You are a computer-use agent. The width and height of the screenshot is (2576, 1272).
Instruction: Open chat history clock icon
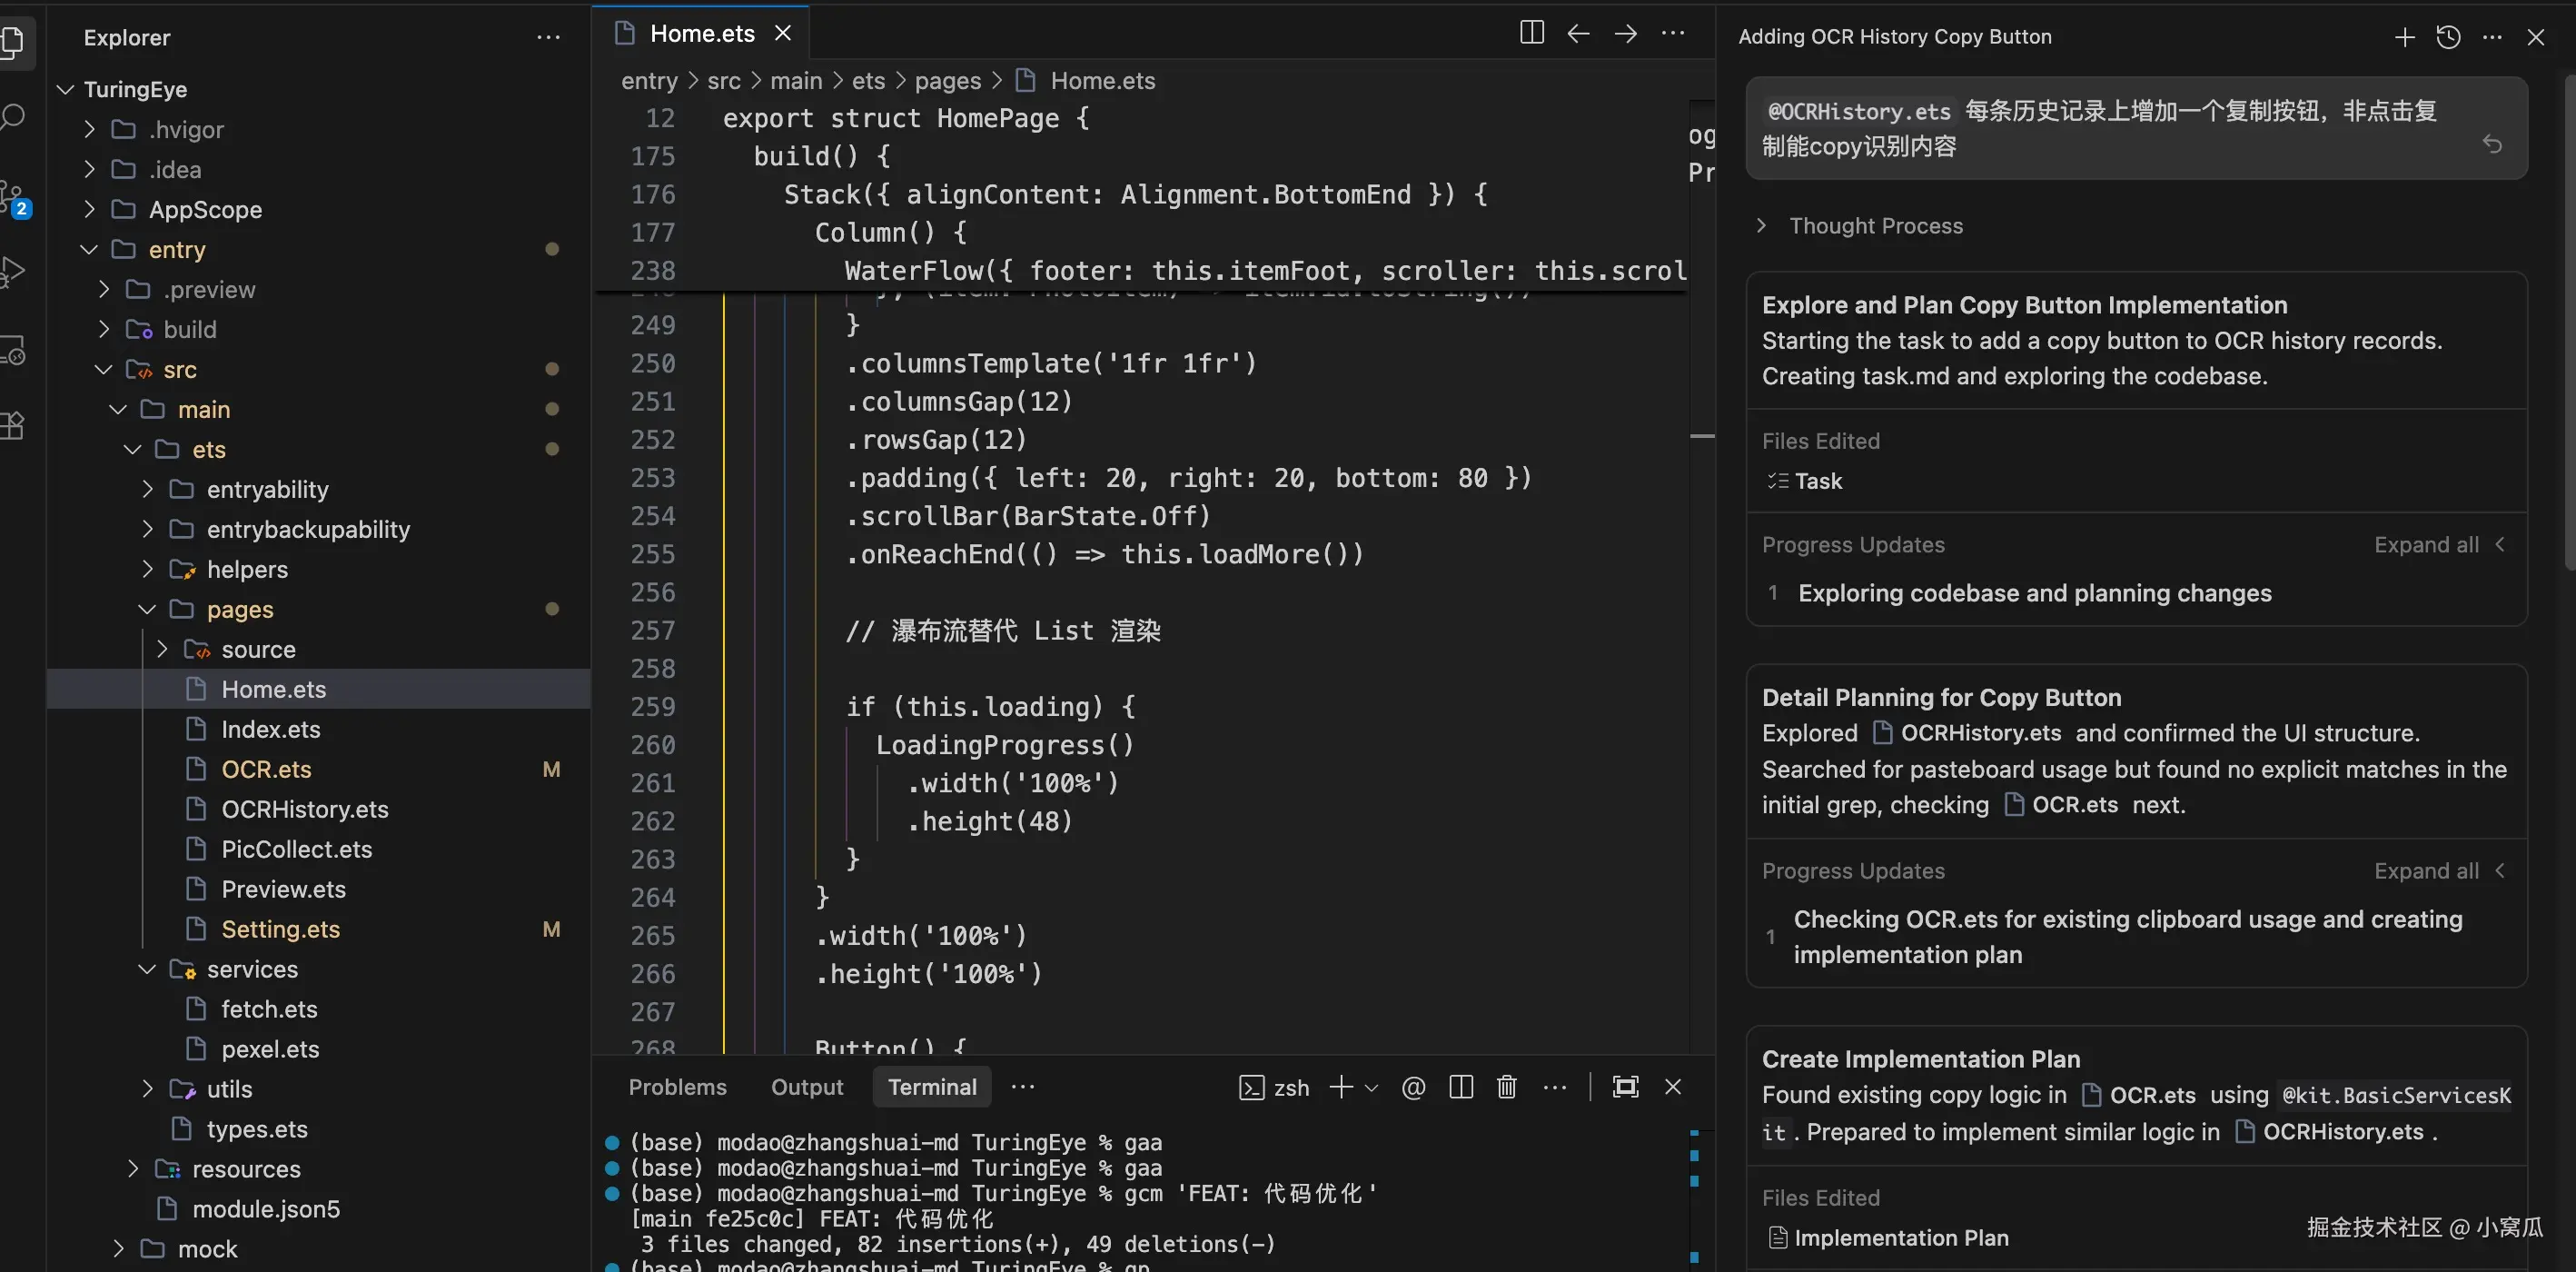[x=2448, y=37]
